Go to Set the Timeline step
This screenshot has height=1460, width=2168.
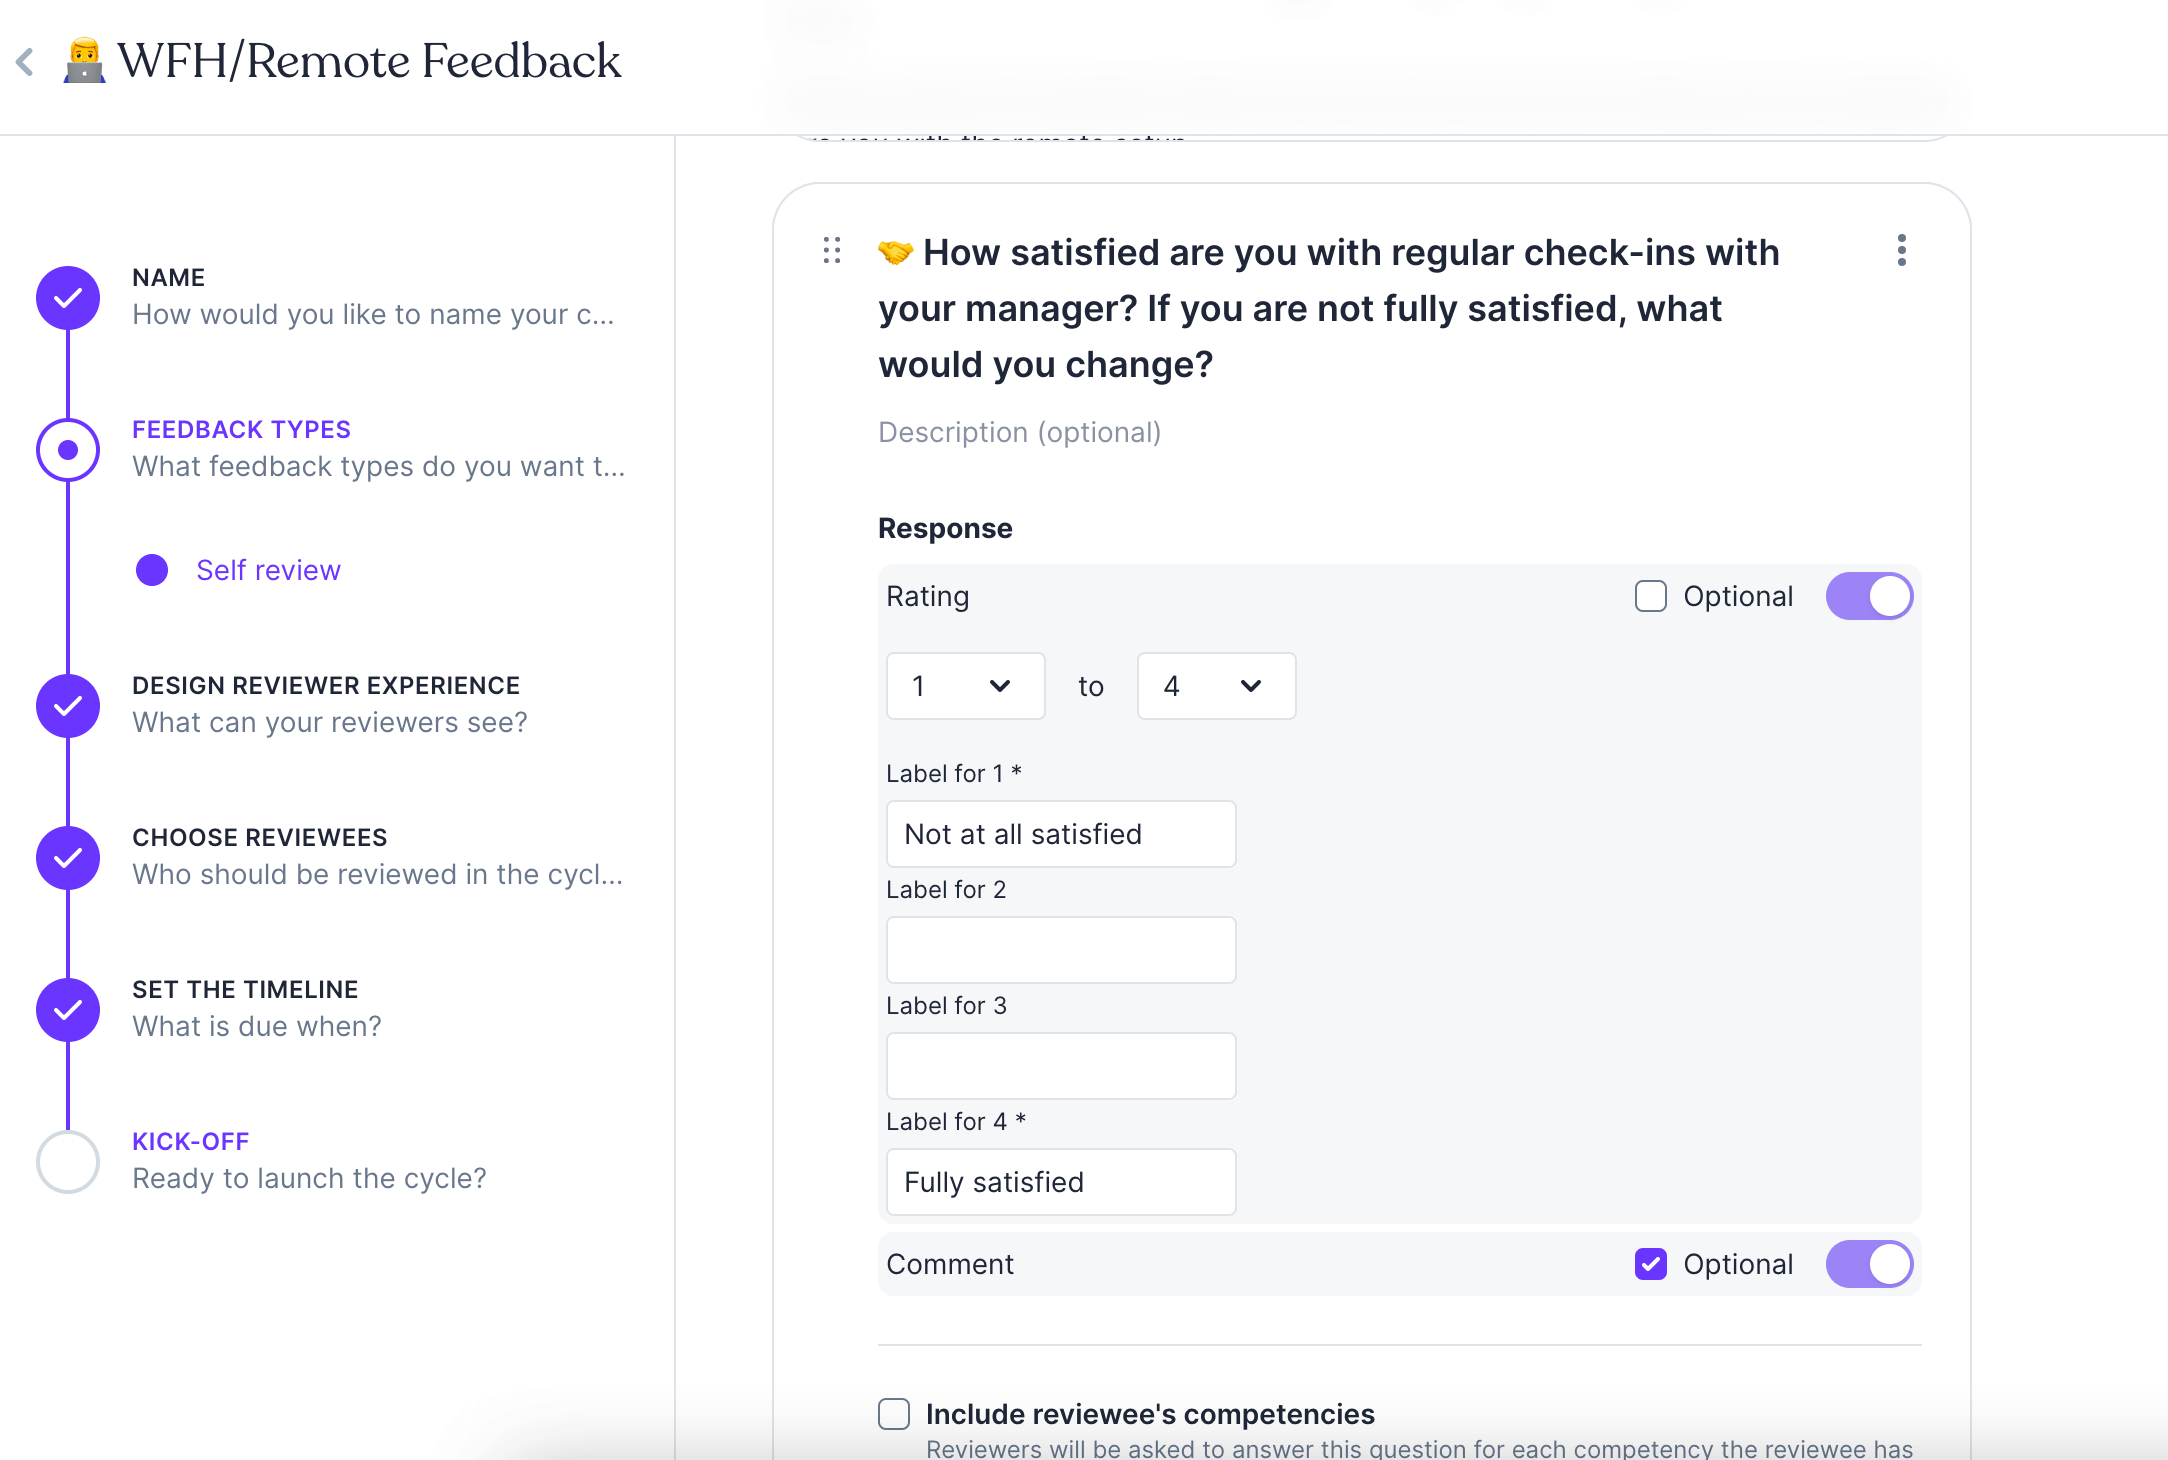[245, 990]
